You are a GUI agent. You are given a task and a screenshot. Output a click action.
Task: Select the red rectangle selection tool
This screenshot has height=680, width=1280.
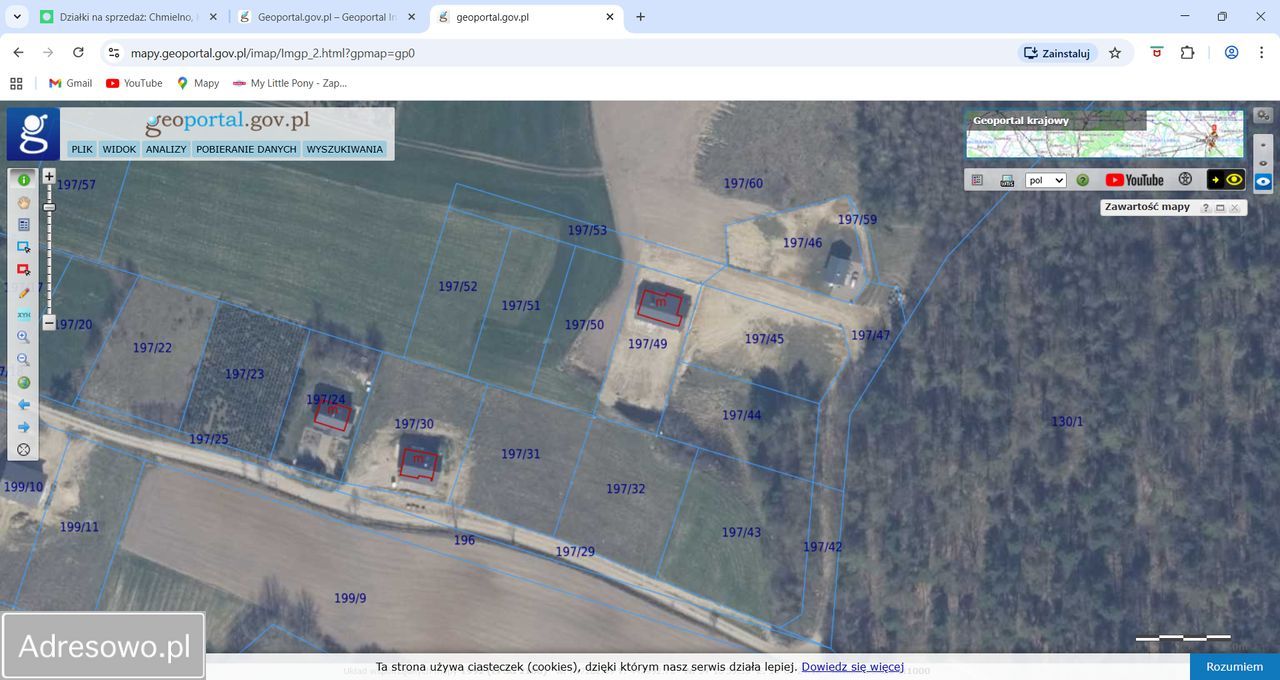tap(24, 270)
